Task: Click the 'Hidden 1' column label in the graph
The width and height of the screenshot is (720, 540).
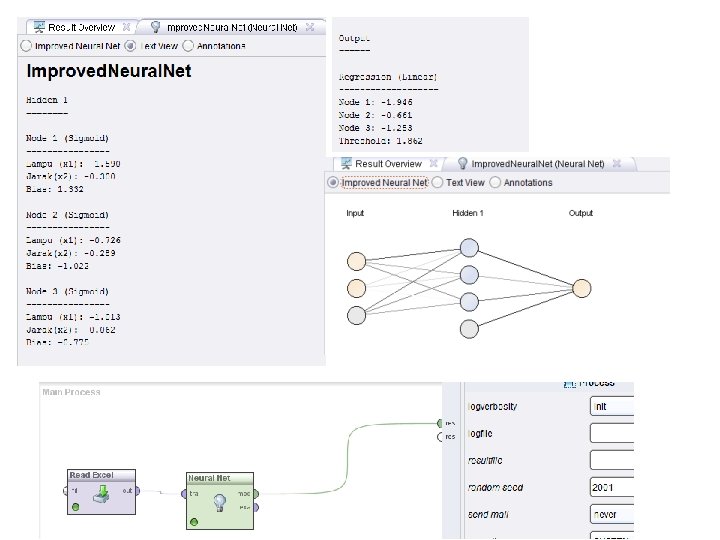Action: point(468,213)
